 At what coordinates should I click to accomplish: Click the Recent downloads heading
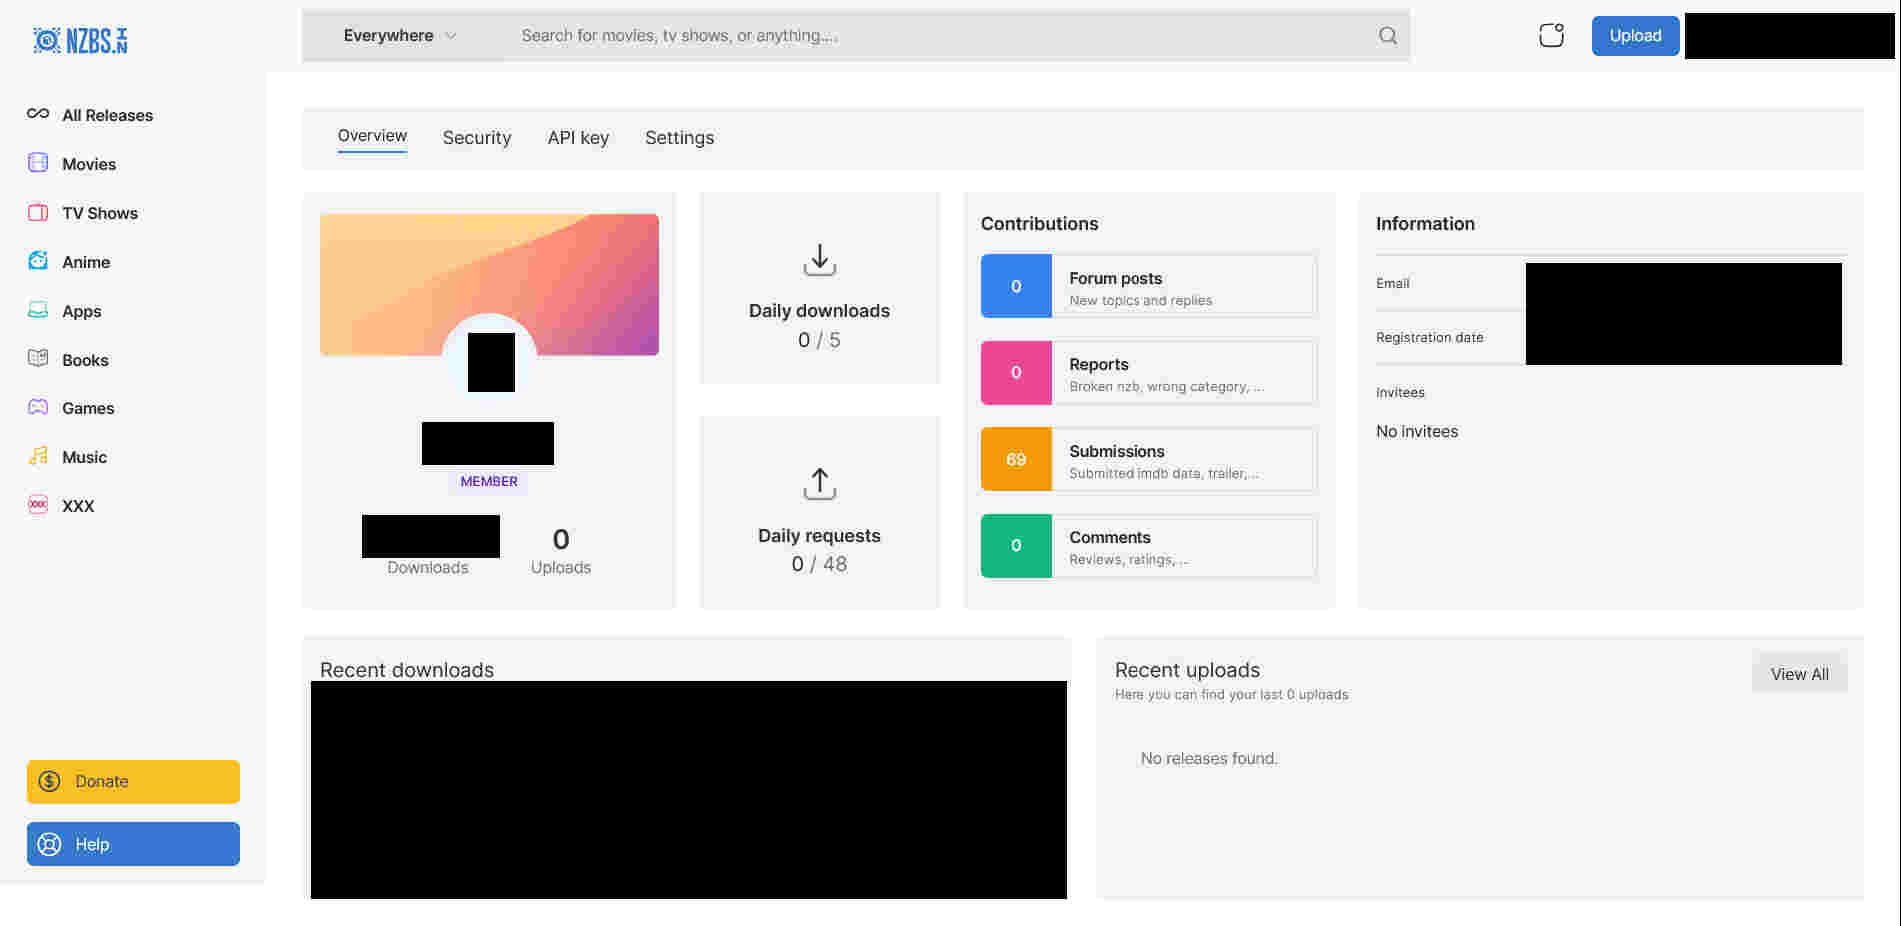(407, 670)
